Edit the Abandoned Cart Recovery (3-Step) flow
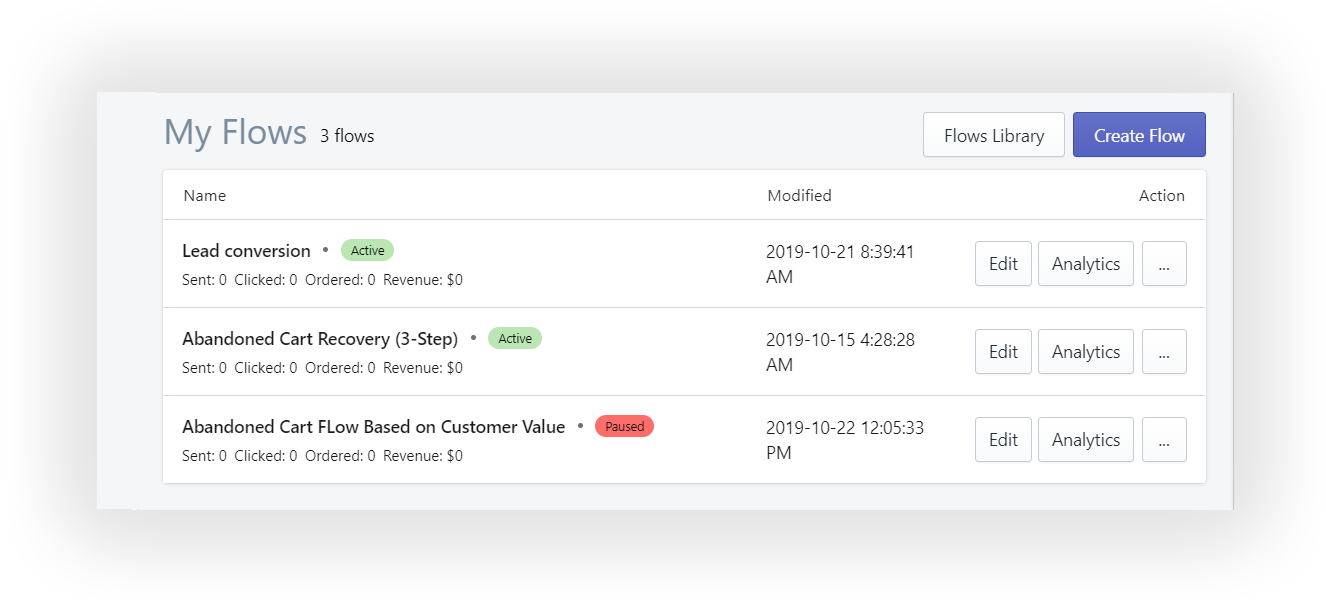 coord(1003,352)
